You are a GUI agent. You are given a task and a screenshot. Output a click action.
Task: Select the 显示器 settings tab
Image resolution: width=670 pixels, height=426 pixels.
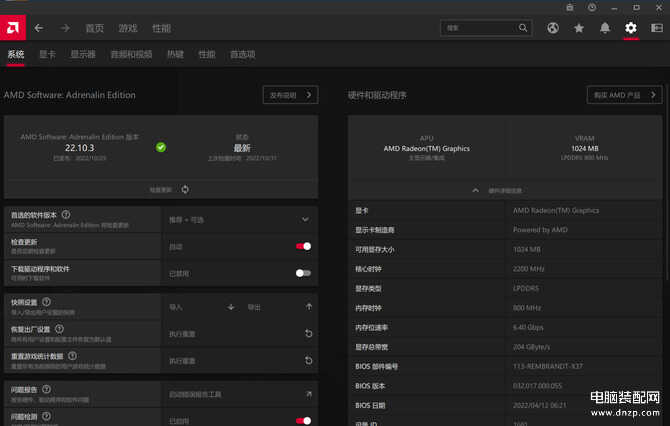[83, 54]
